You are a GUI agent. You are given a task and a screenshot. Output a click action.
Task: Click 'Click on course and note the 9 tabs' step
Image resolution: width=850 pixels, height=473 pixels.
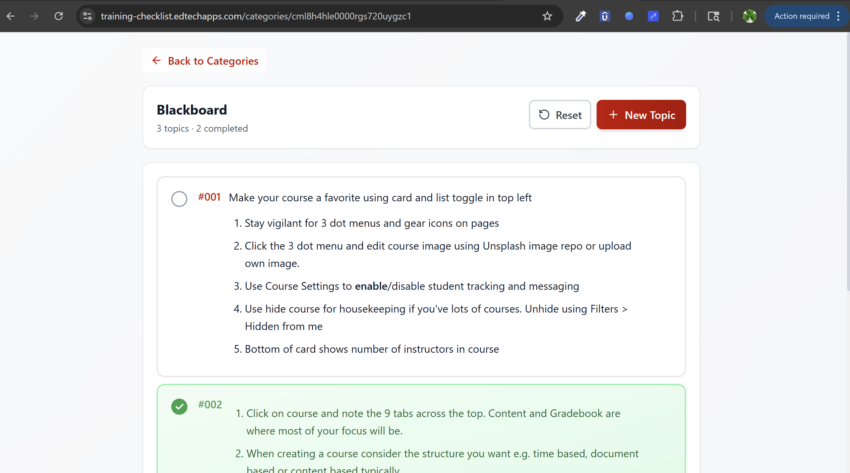433,422
